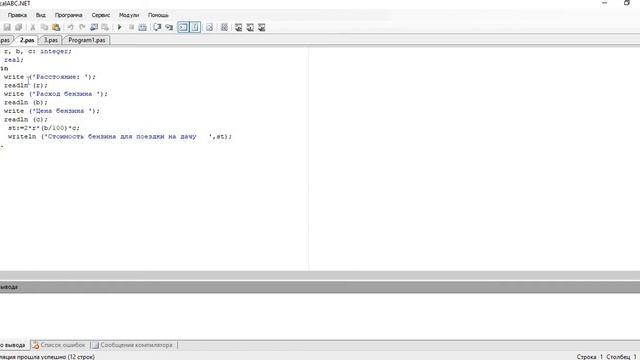Click the Список ошибок tab warning icon
The width and height of the screenshot is (640, 360).
[x=36, y=345]
